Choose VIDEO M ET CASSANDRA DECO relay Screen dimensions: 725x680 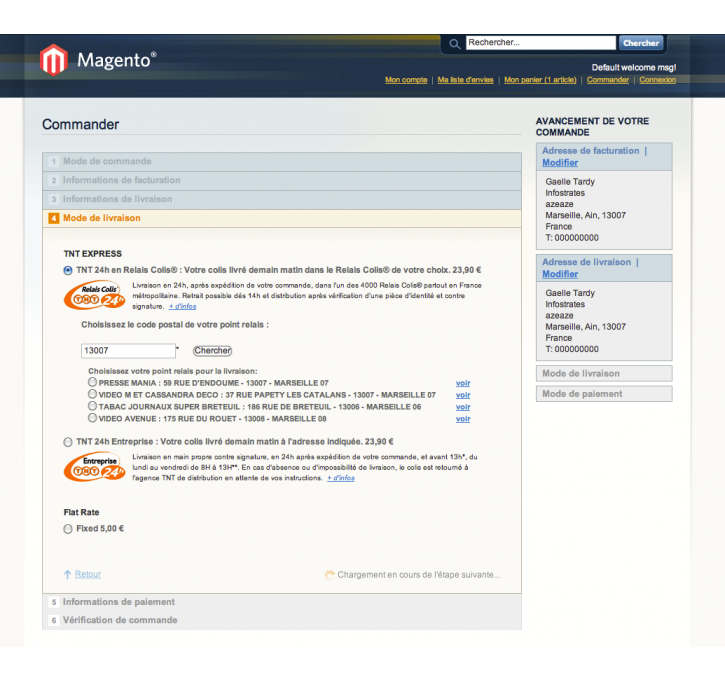[92, 394]
